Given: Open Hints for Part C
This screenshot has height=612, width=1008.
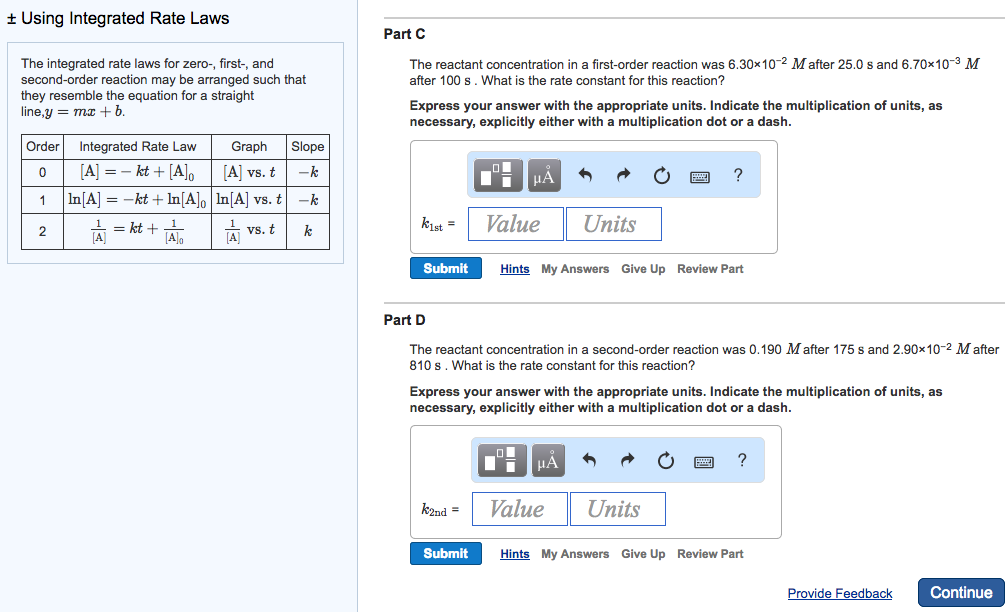Looking at the screenshot, I should point(514,268).
